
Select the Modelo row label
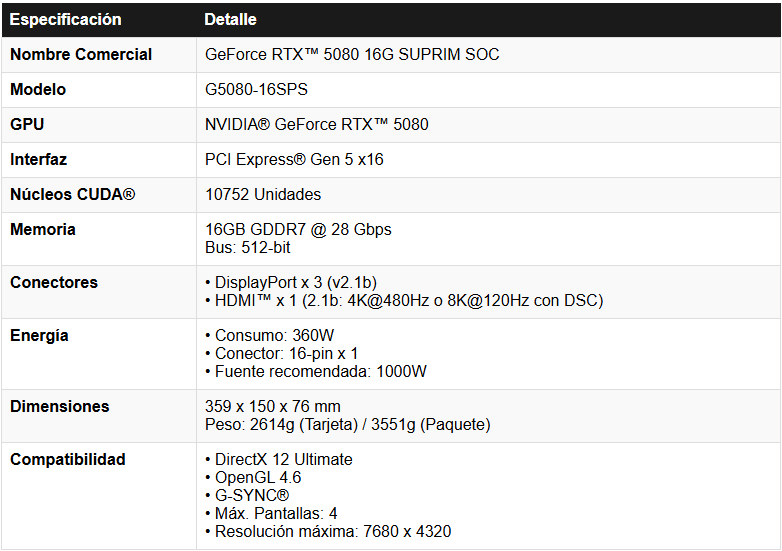[38, 89]
